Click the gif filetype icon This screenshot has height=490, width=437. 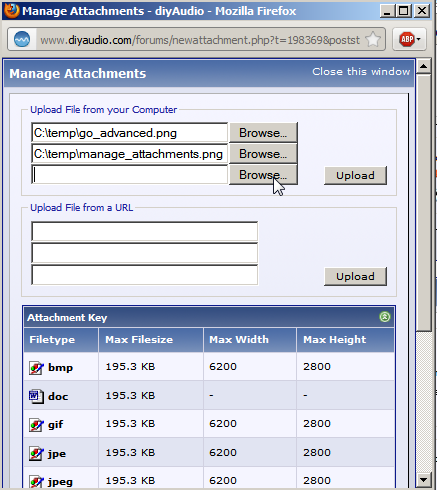click(x=36, y=425)
